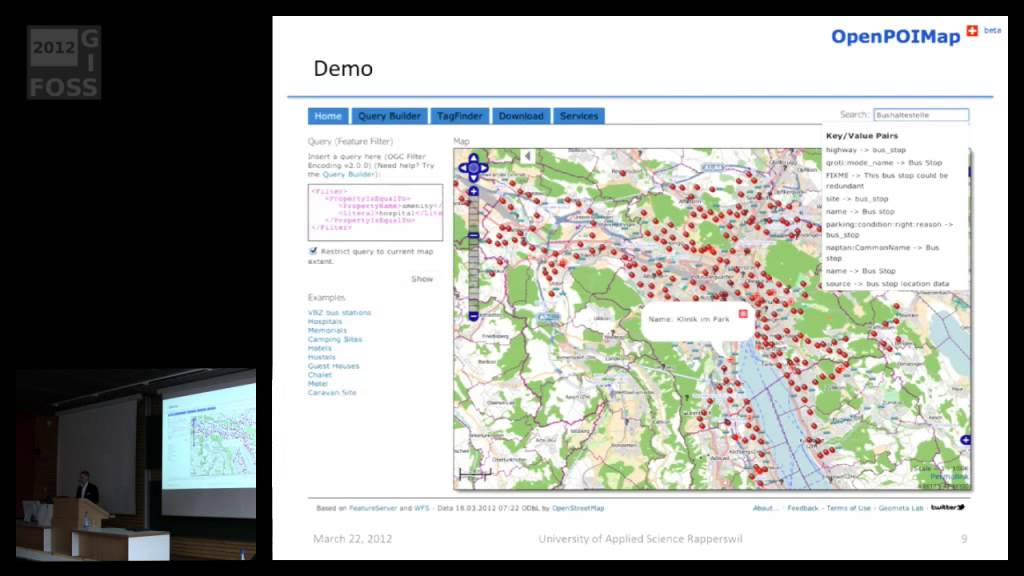Open the WFS link in footer
Viewport: 1024px width, 576px height.
tap(422, 508)
